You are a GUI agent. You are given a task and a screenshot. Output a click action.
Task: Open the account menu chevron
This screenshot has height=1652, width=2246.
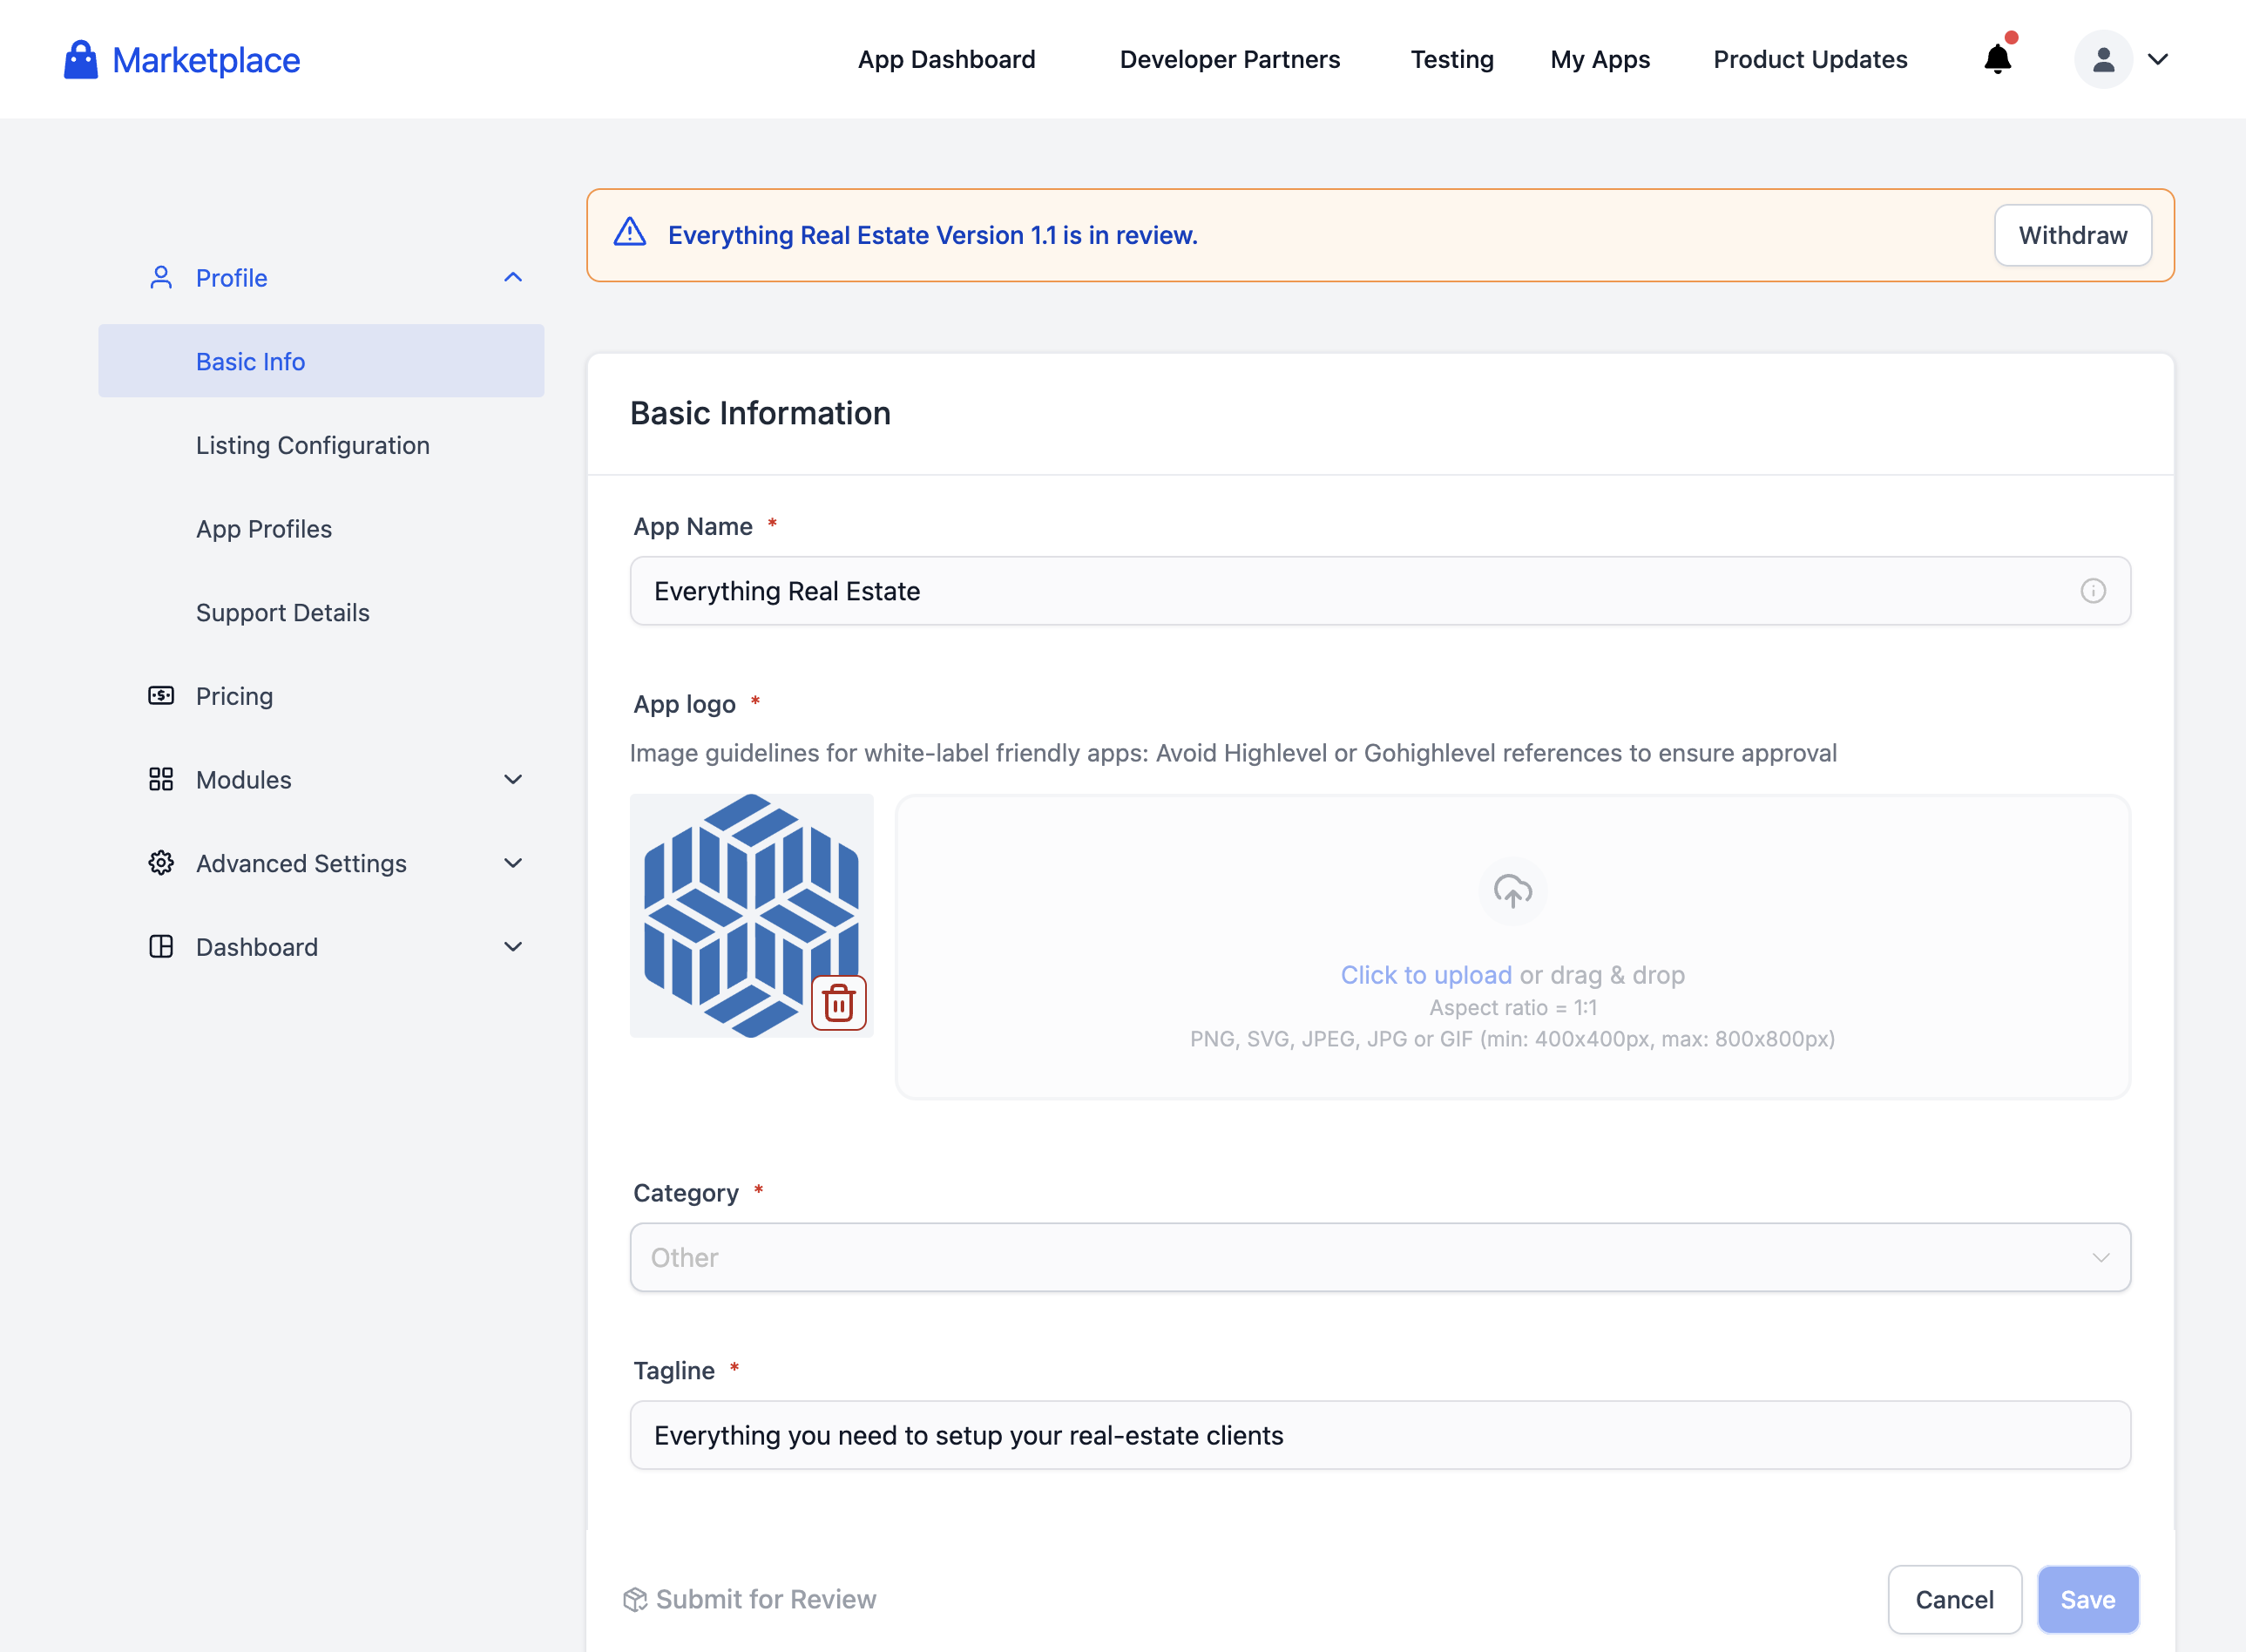[2158, 60]
